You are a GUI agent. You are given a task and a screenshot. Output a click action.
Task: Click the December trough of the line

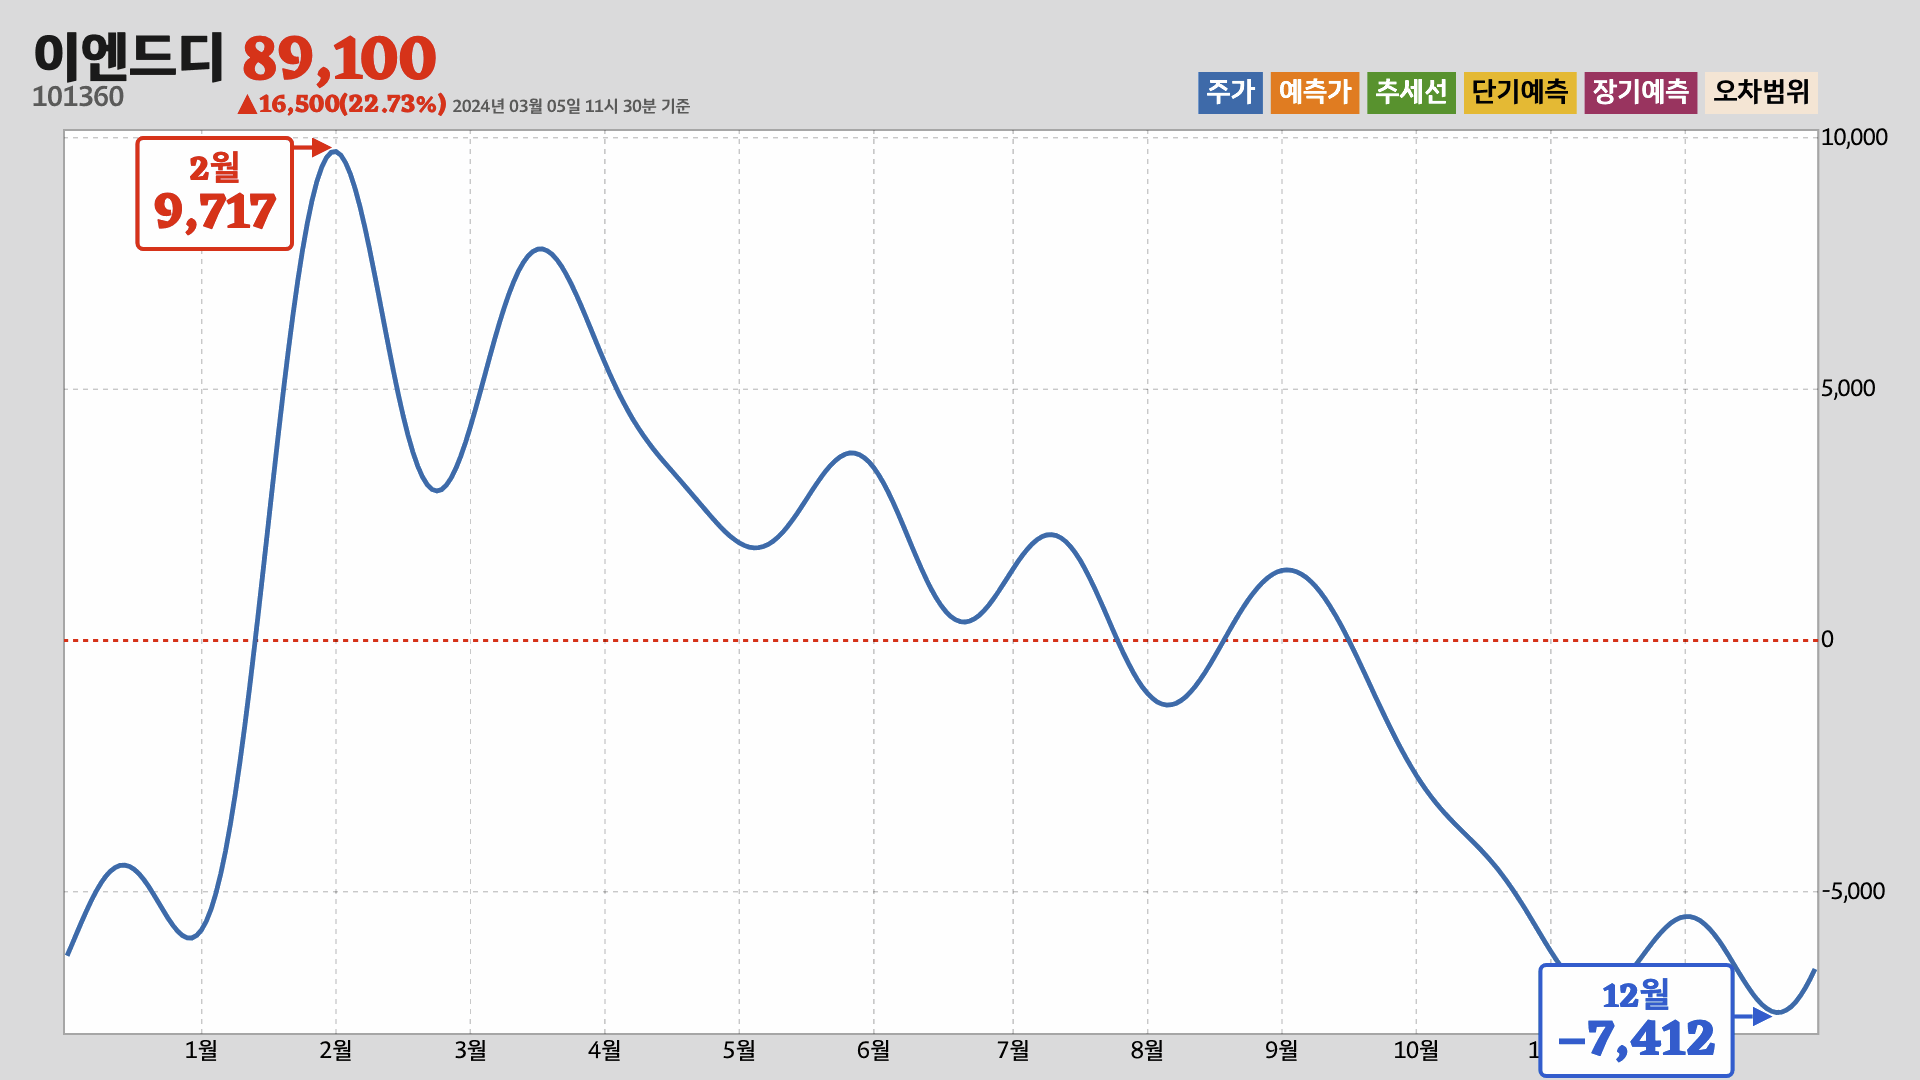(1779, 1012)
